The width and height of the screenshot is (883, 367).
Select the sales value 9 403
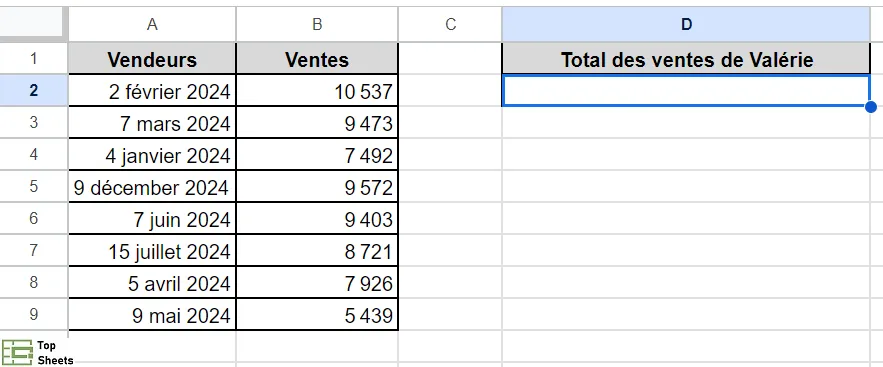pos(317,218)
